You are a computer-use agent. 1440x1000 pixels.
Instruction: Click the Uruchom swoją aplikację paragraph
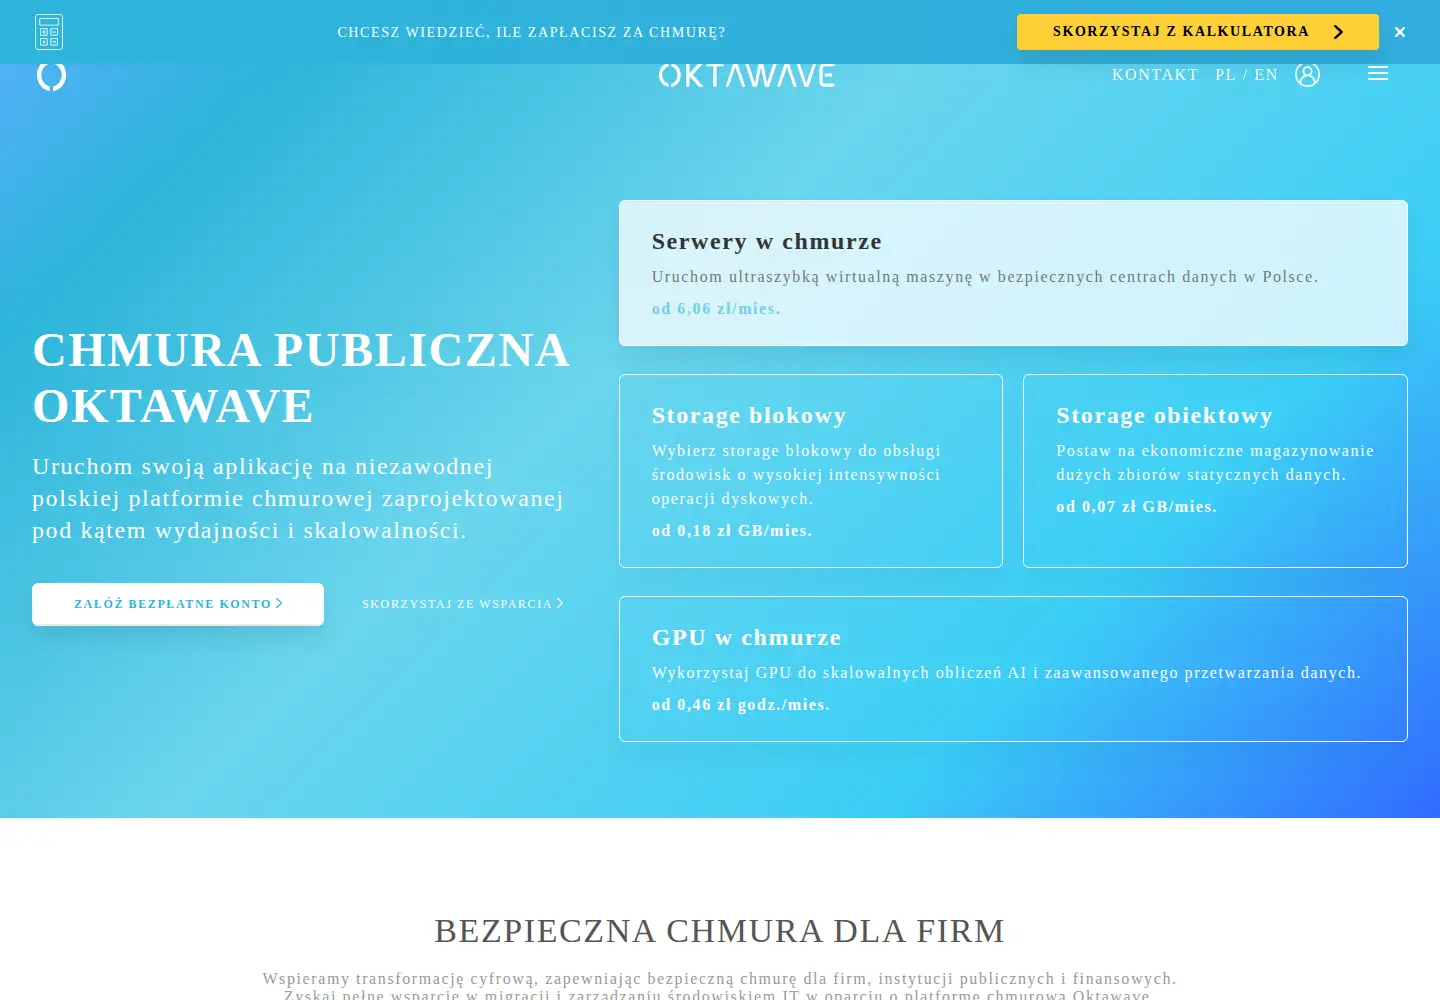298,498
